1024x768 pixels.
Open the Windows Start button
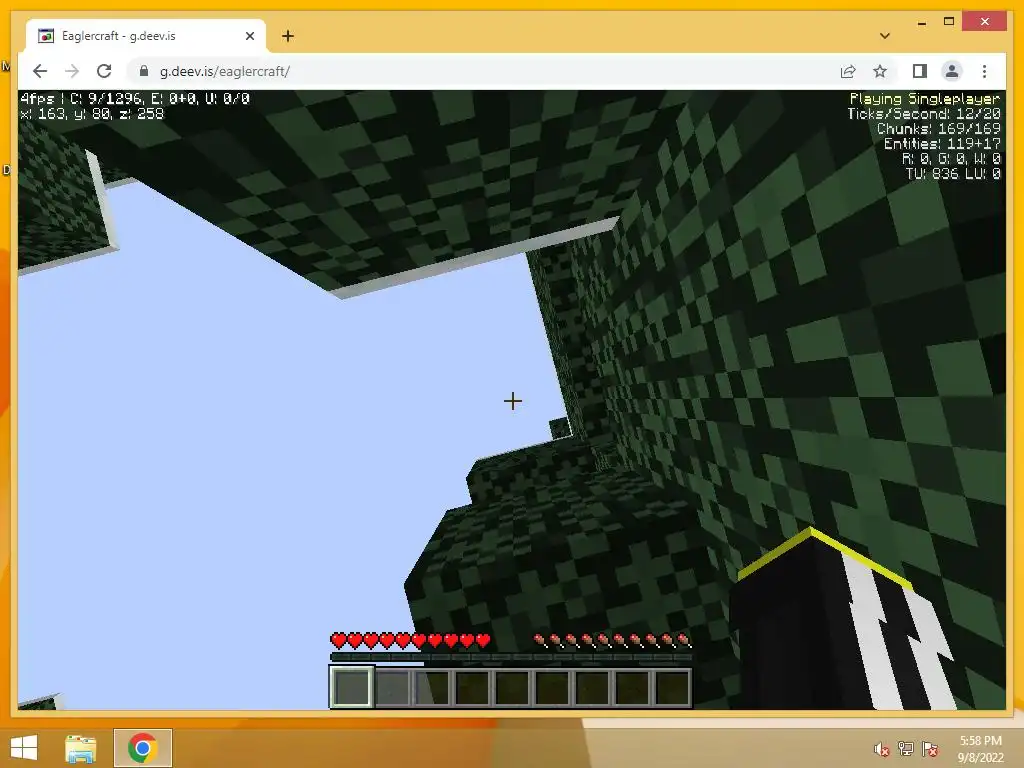point(24,748)
